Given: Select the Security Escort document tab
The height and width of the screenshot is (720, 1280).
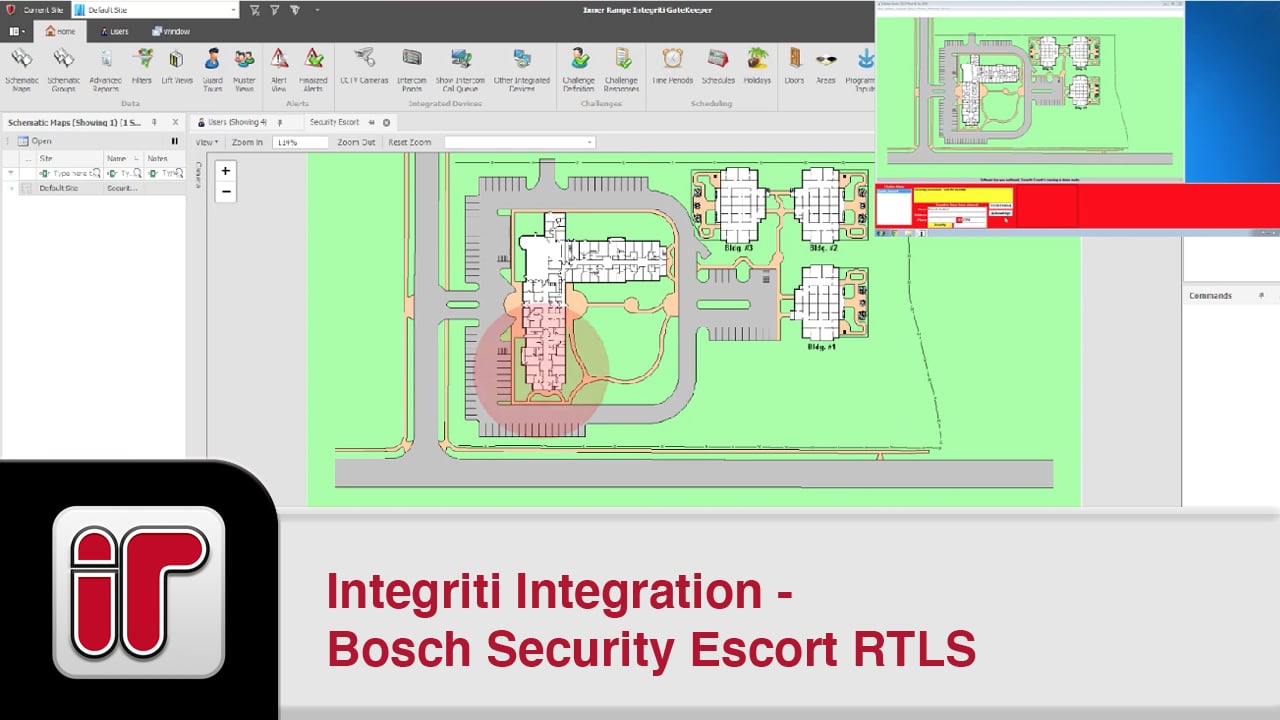Looking at the screenshot, I should pyautogui.click(x=334, y=122).
